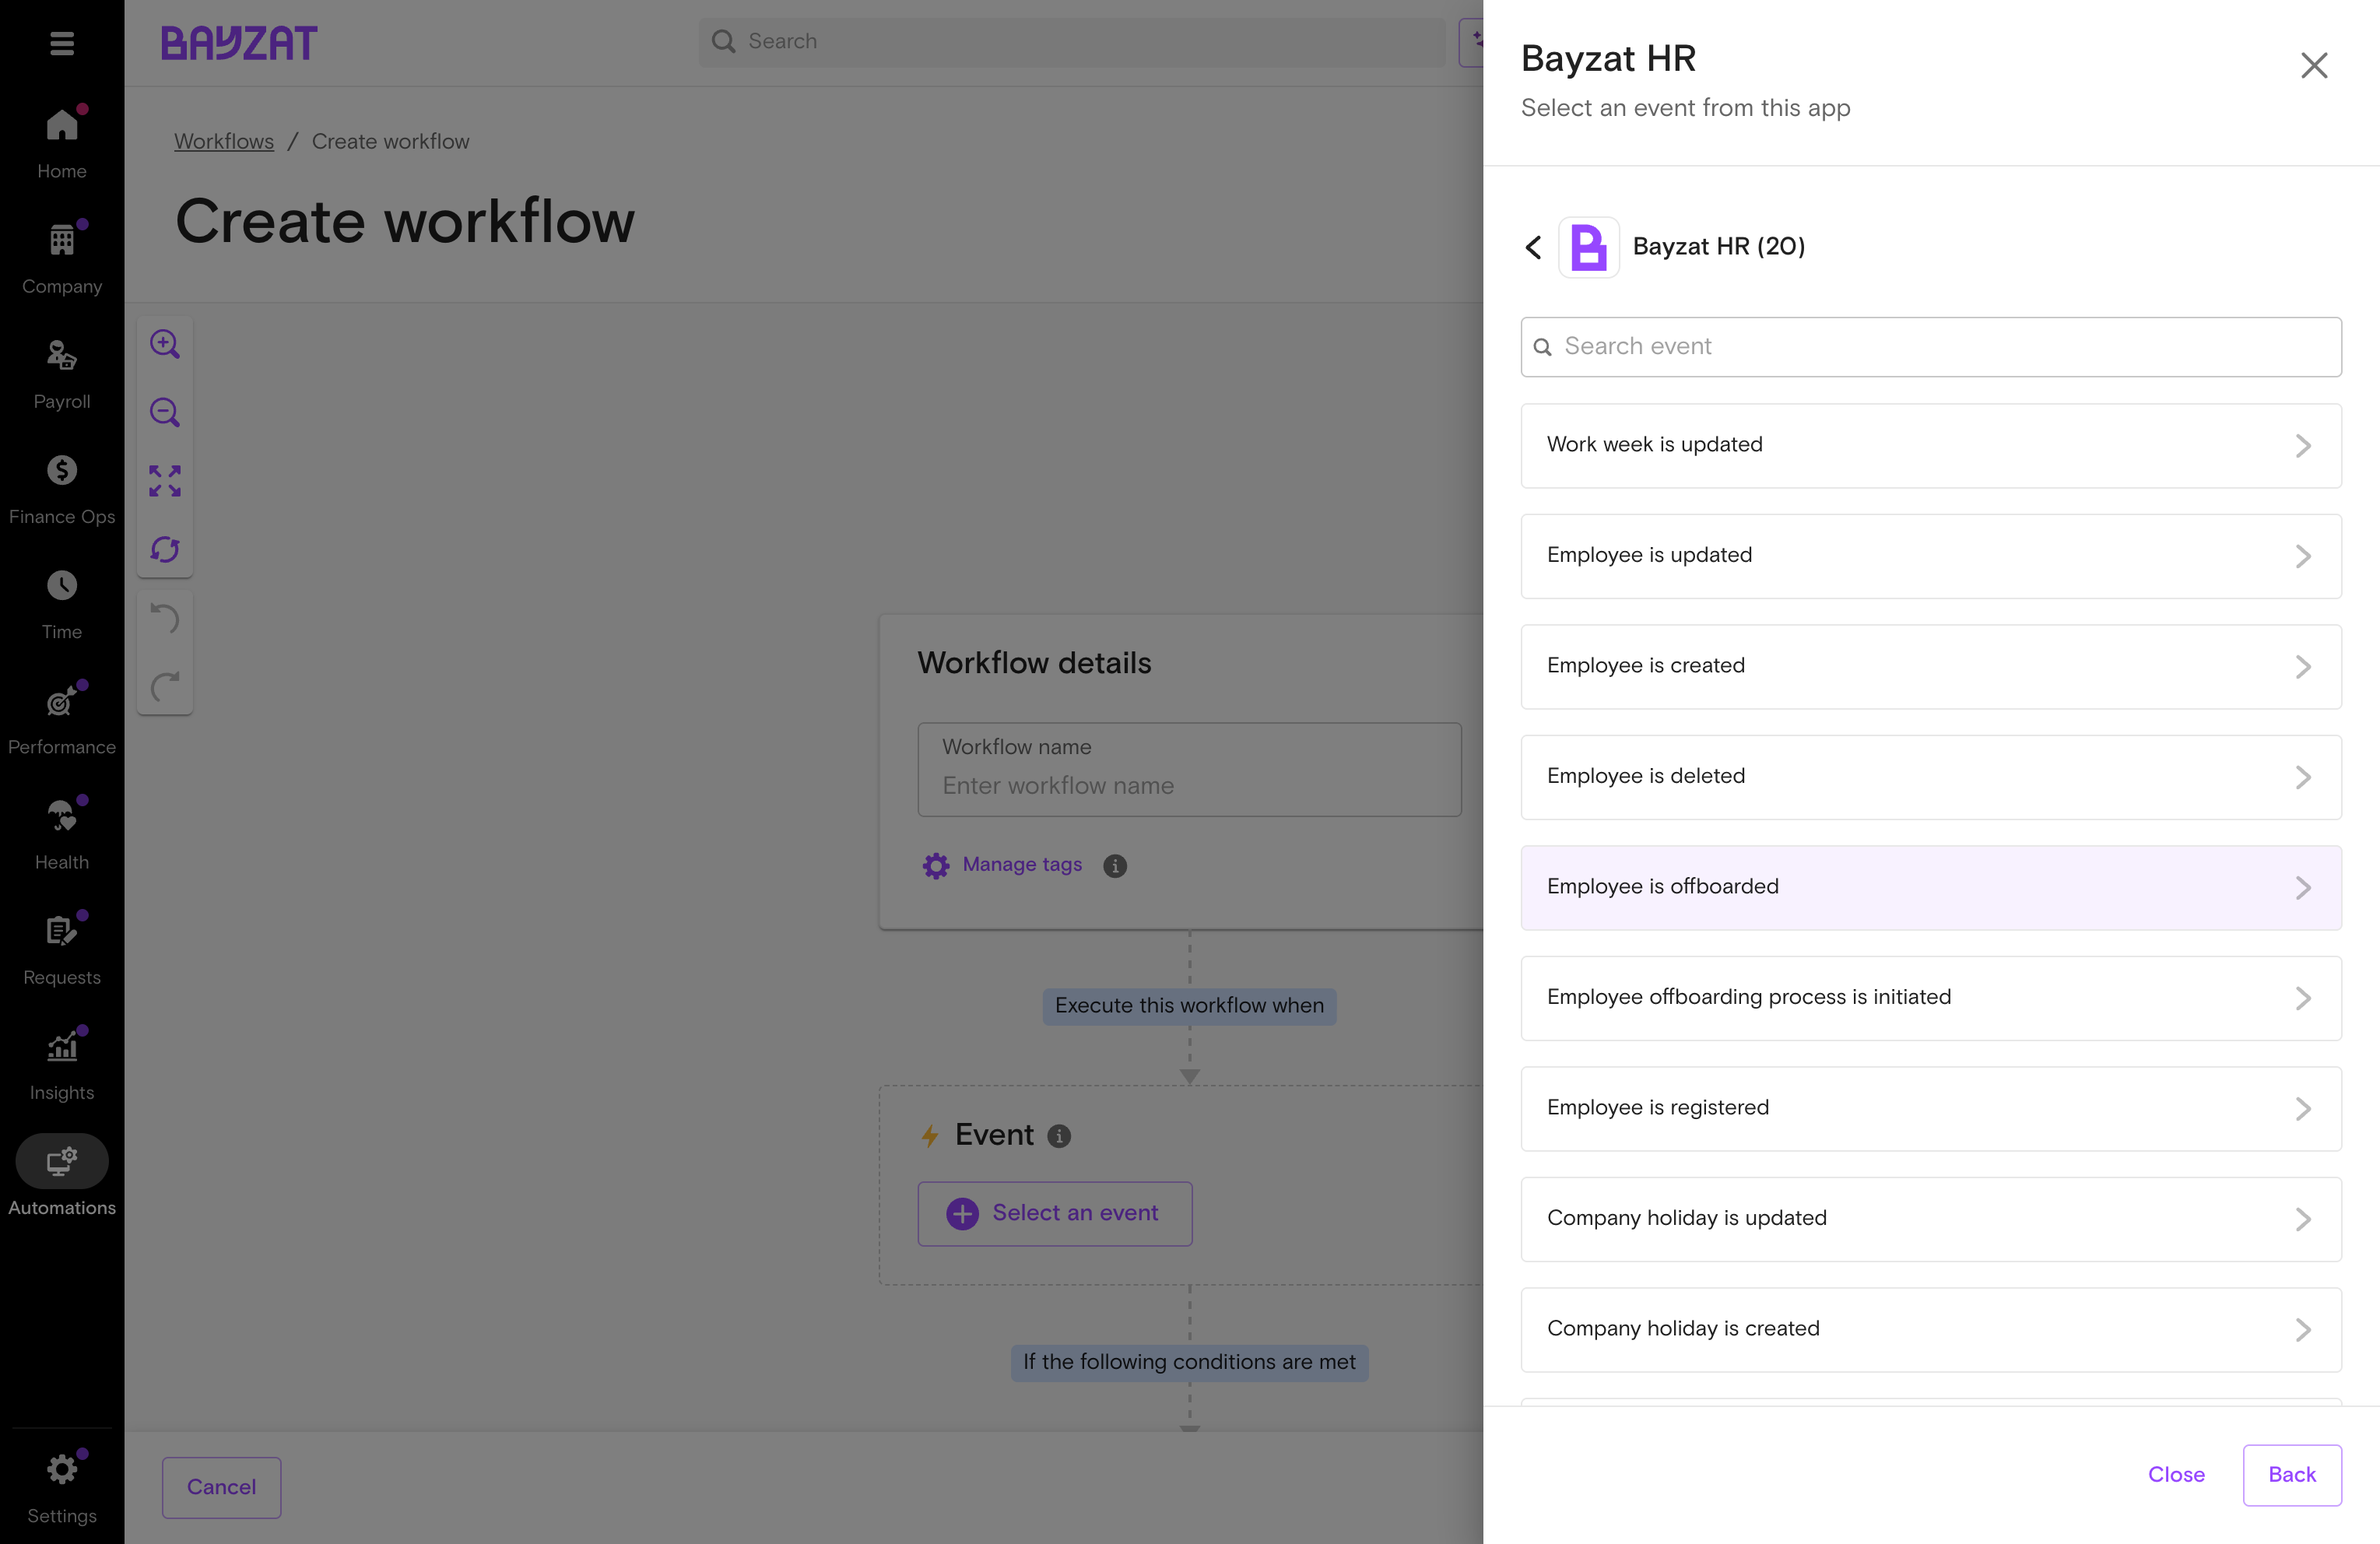This screenshot has height=1544, width=2380.
Task: Click info icon next to Manage tags
Action: [x=1115, y=866]
